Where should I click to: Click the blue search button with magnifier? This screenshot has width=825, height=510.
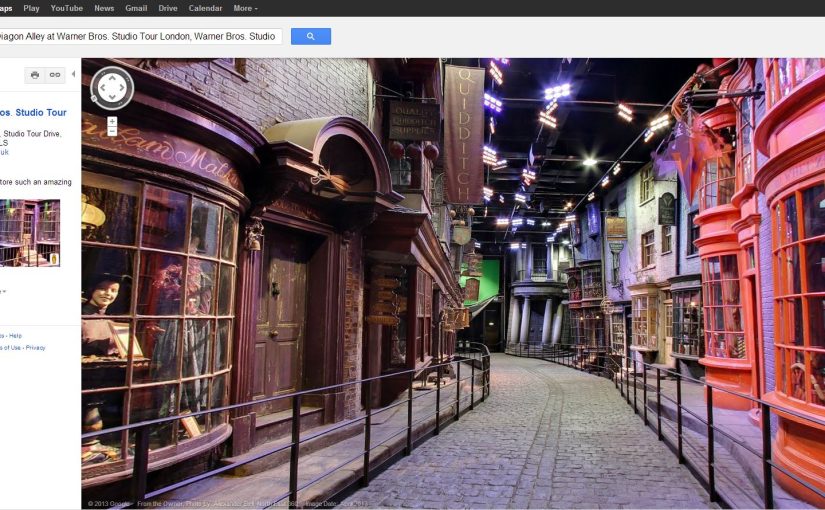pyautogui.click(x=310, y=36)
